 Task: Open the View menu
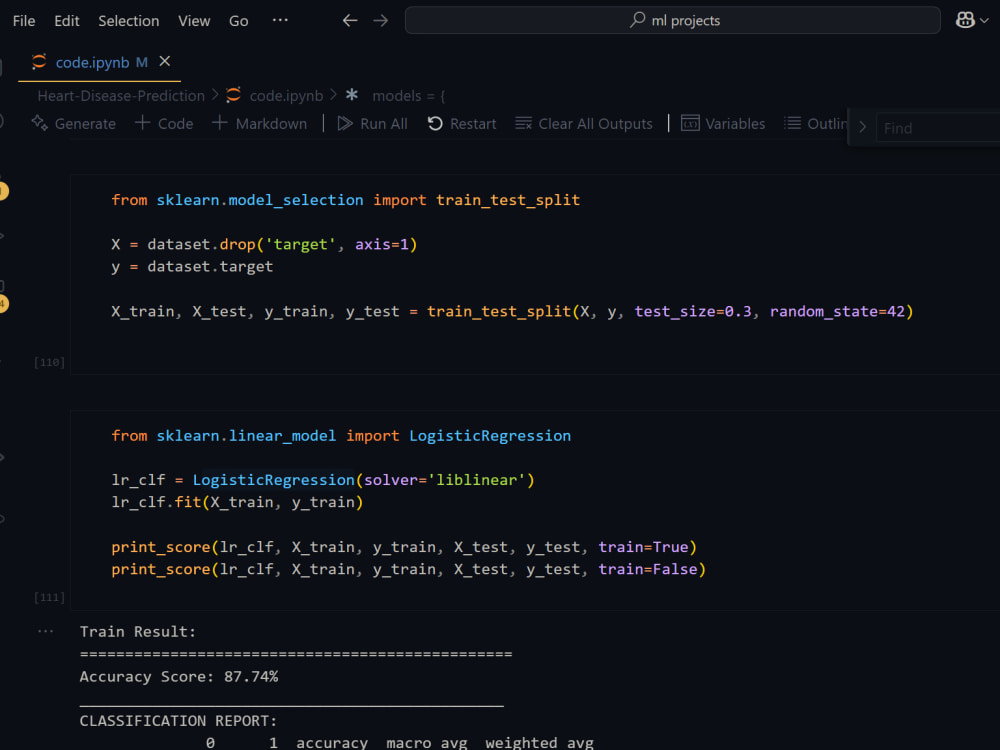[x=194, y=21]
